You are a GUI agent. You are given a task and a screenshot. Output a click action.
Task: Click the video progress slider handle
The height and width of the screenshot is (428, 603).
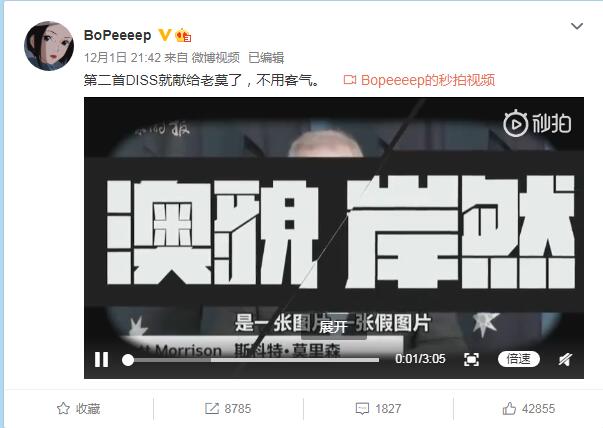click(x=128, y=360)
